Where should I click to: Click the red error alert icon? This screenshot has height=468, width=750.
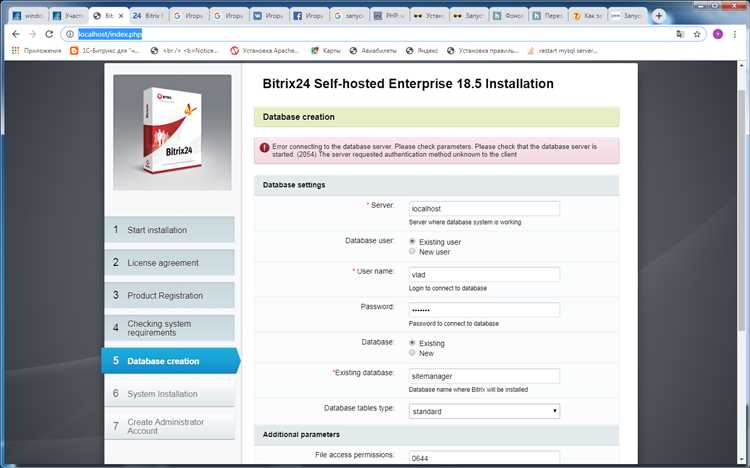coord(265,147)
